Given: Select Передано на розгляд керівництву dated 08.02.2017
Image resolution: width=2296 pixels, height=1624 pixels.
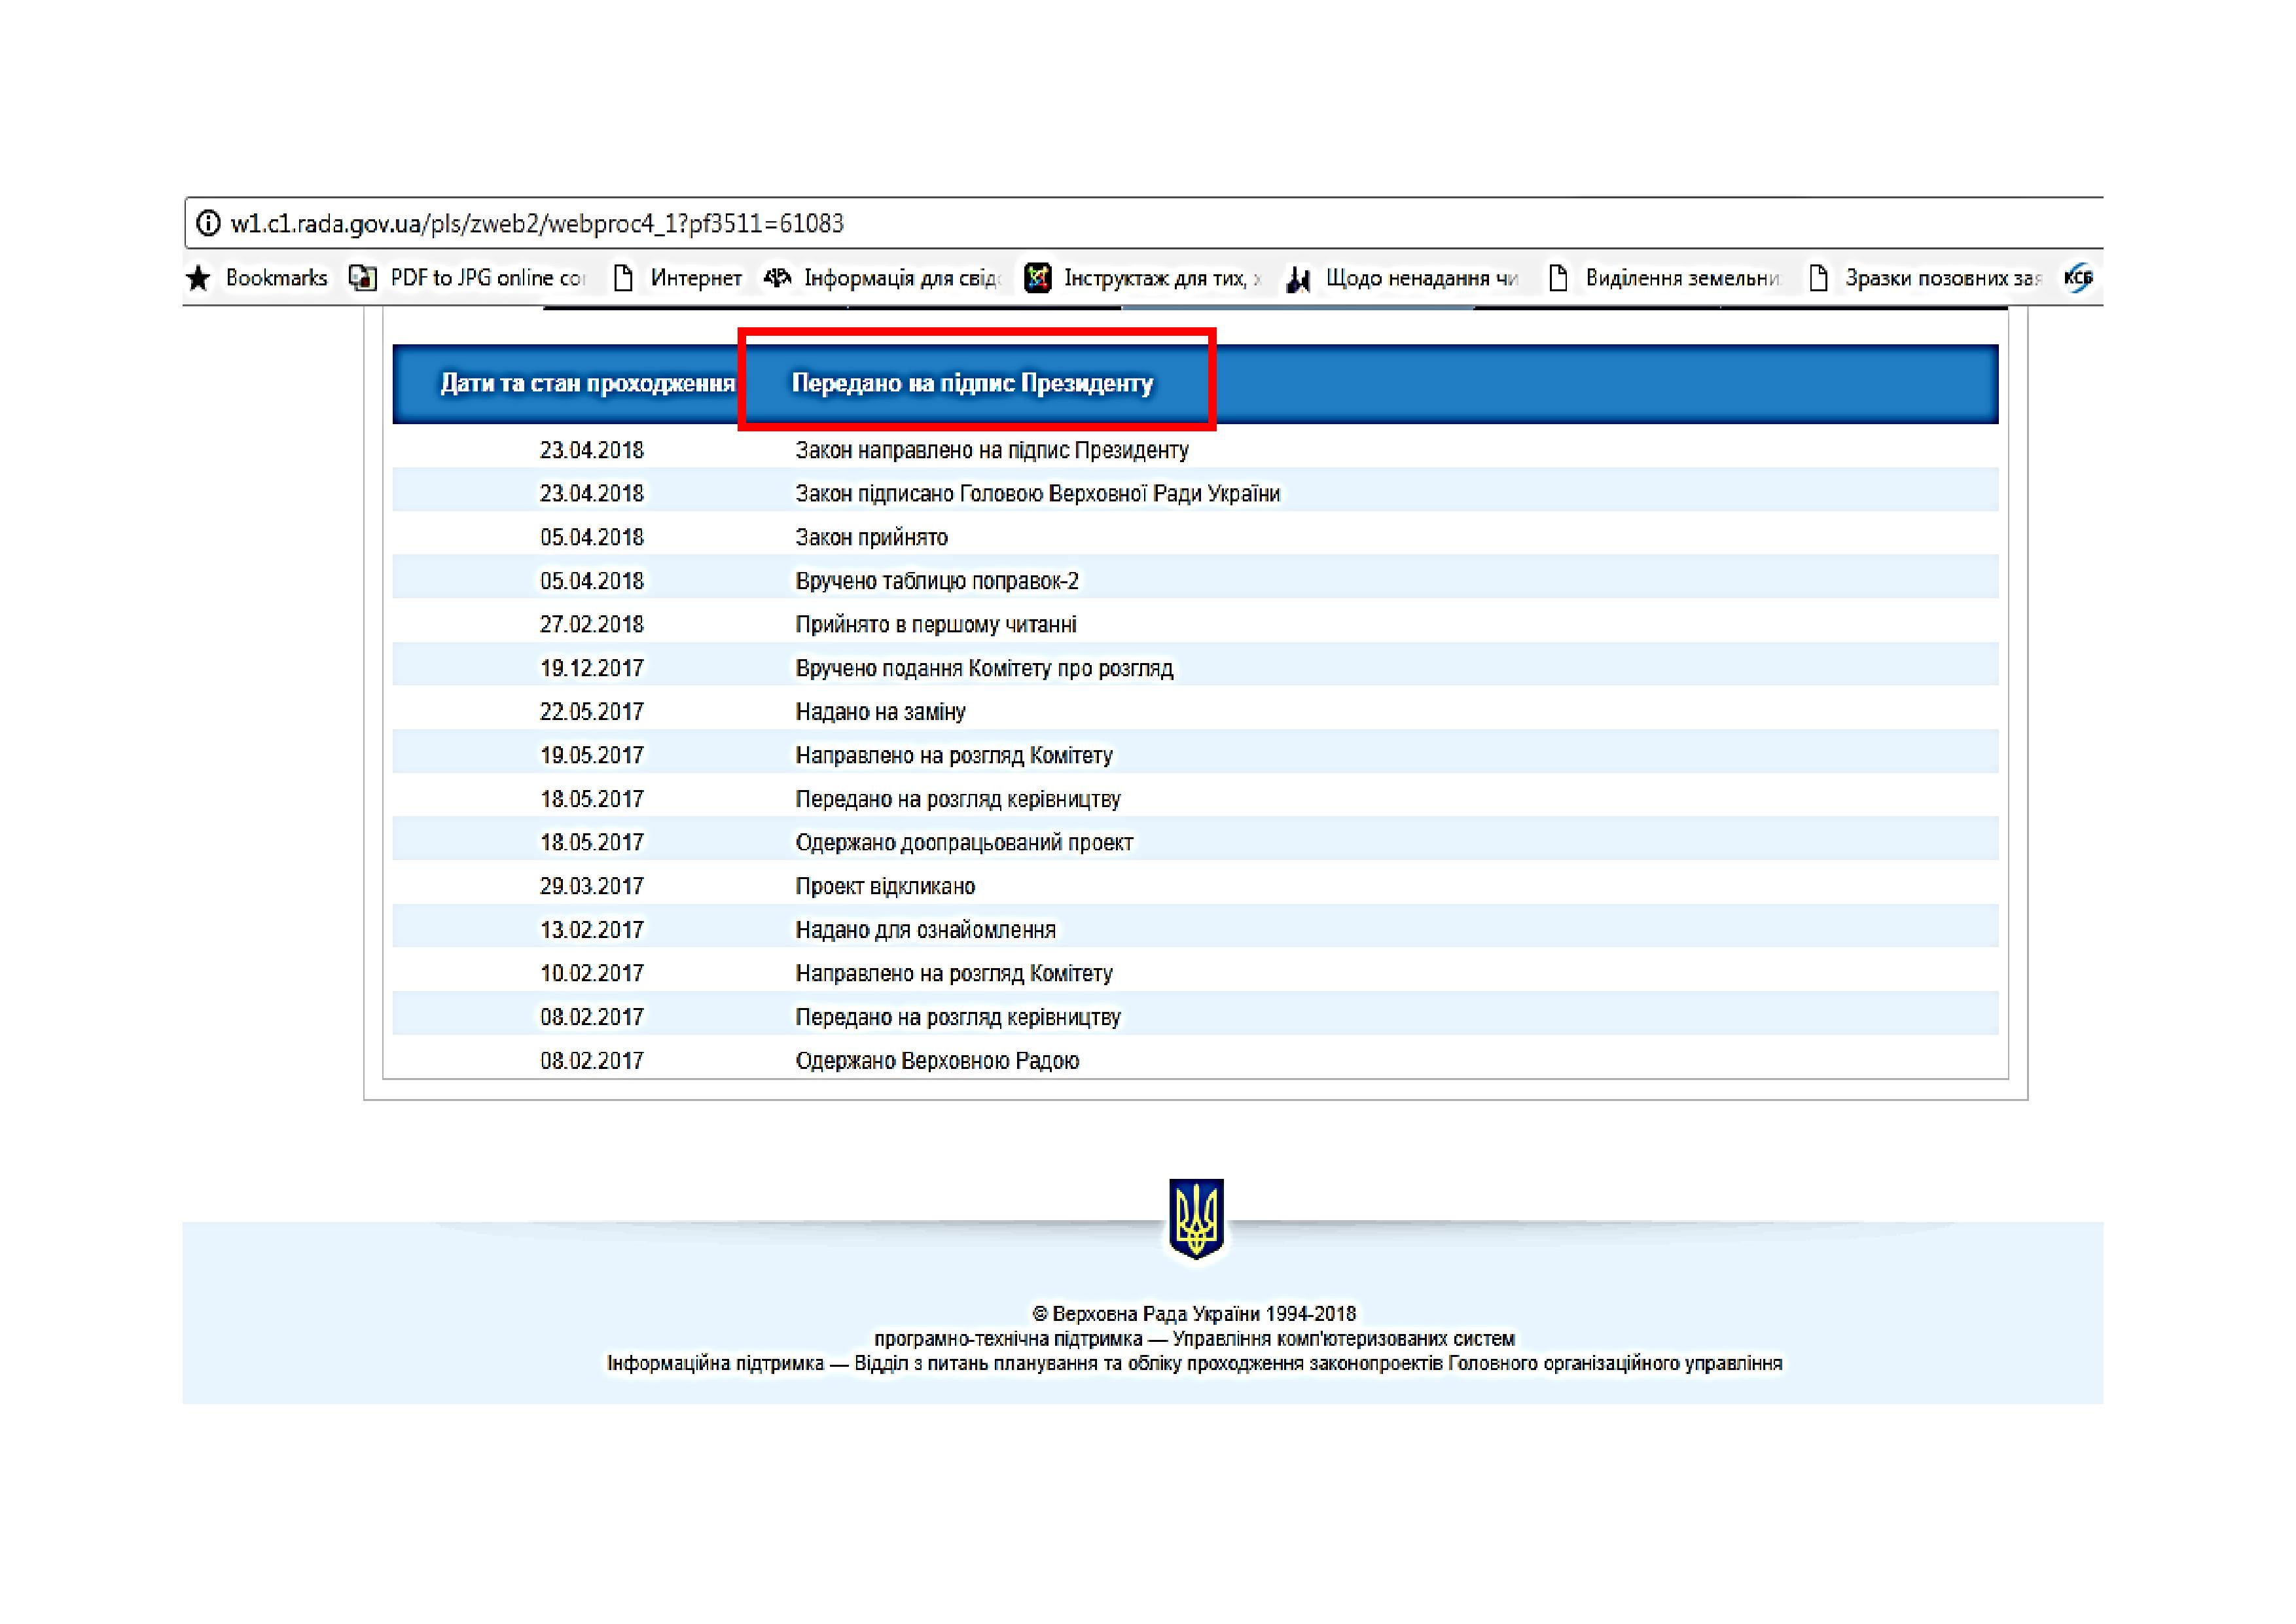Looking at the screenshot, I should click(958, 1017).
